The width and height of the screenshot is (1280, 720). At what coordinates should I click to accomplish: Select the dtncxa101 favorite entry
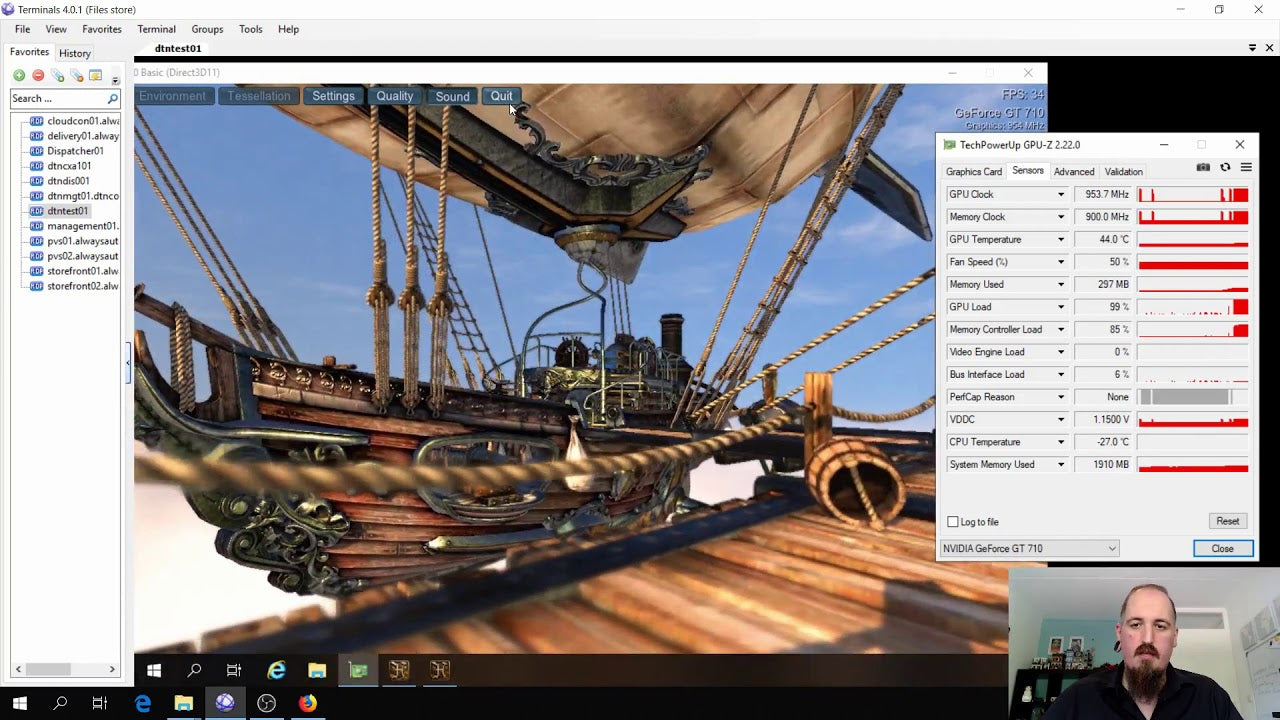click(x=69, y=166)
